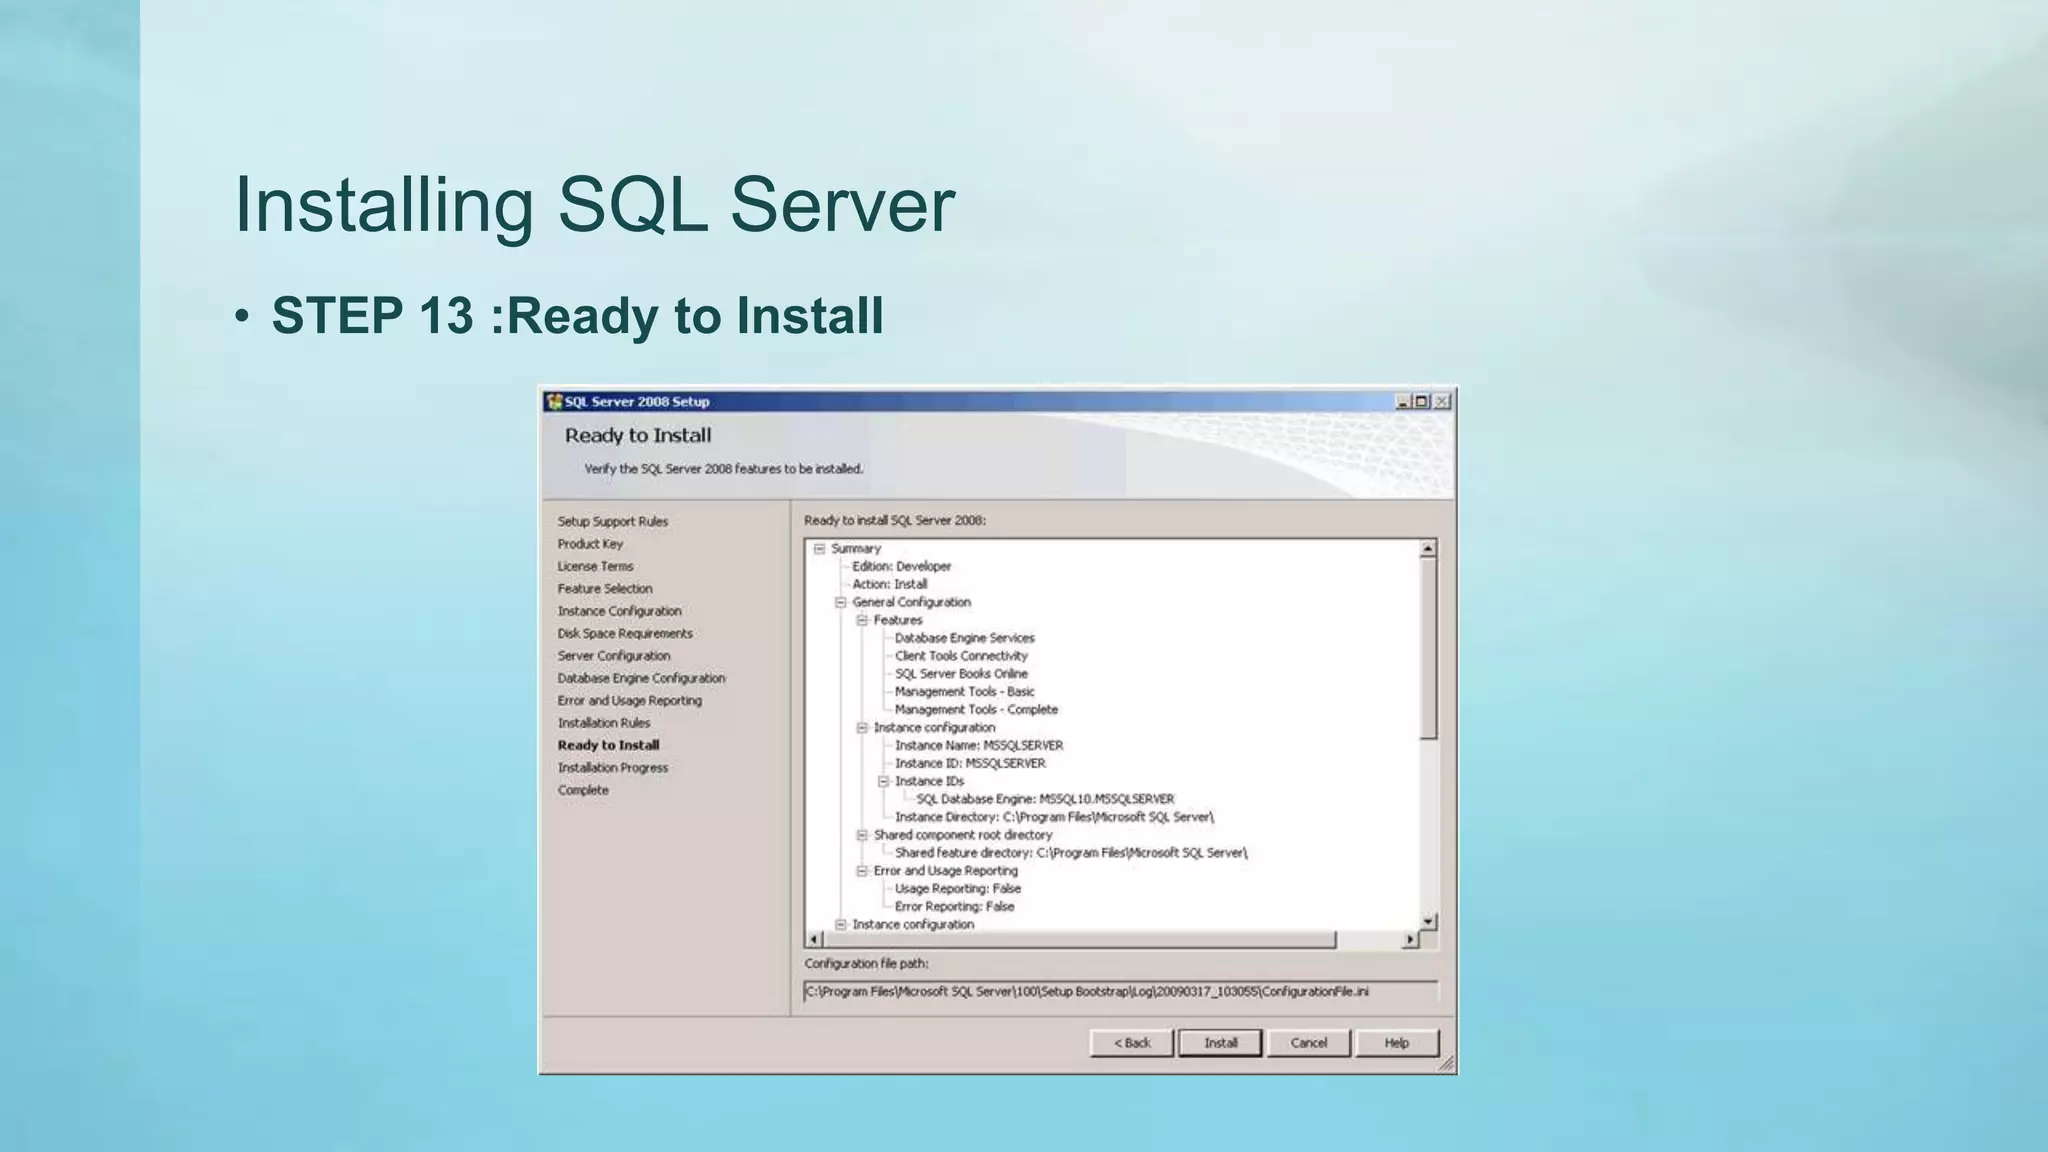
Task: Collapse the Summary tree node
Action: (x=819, y=549)
